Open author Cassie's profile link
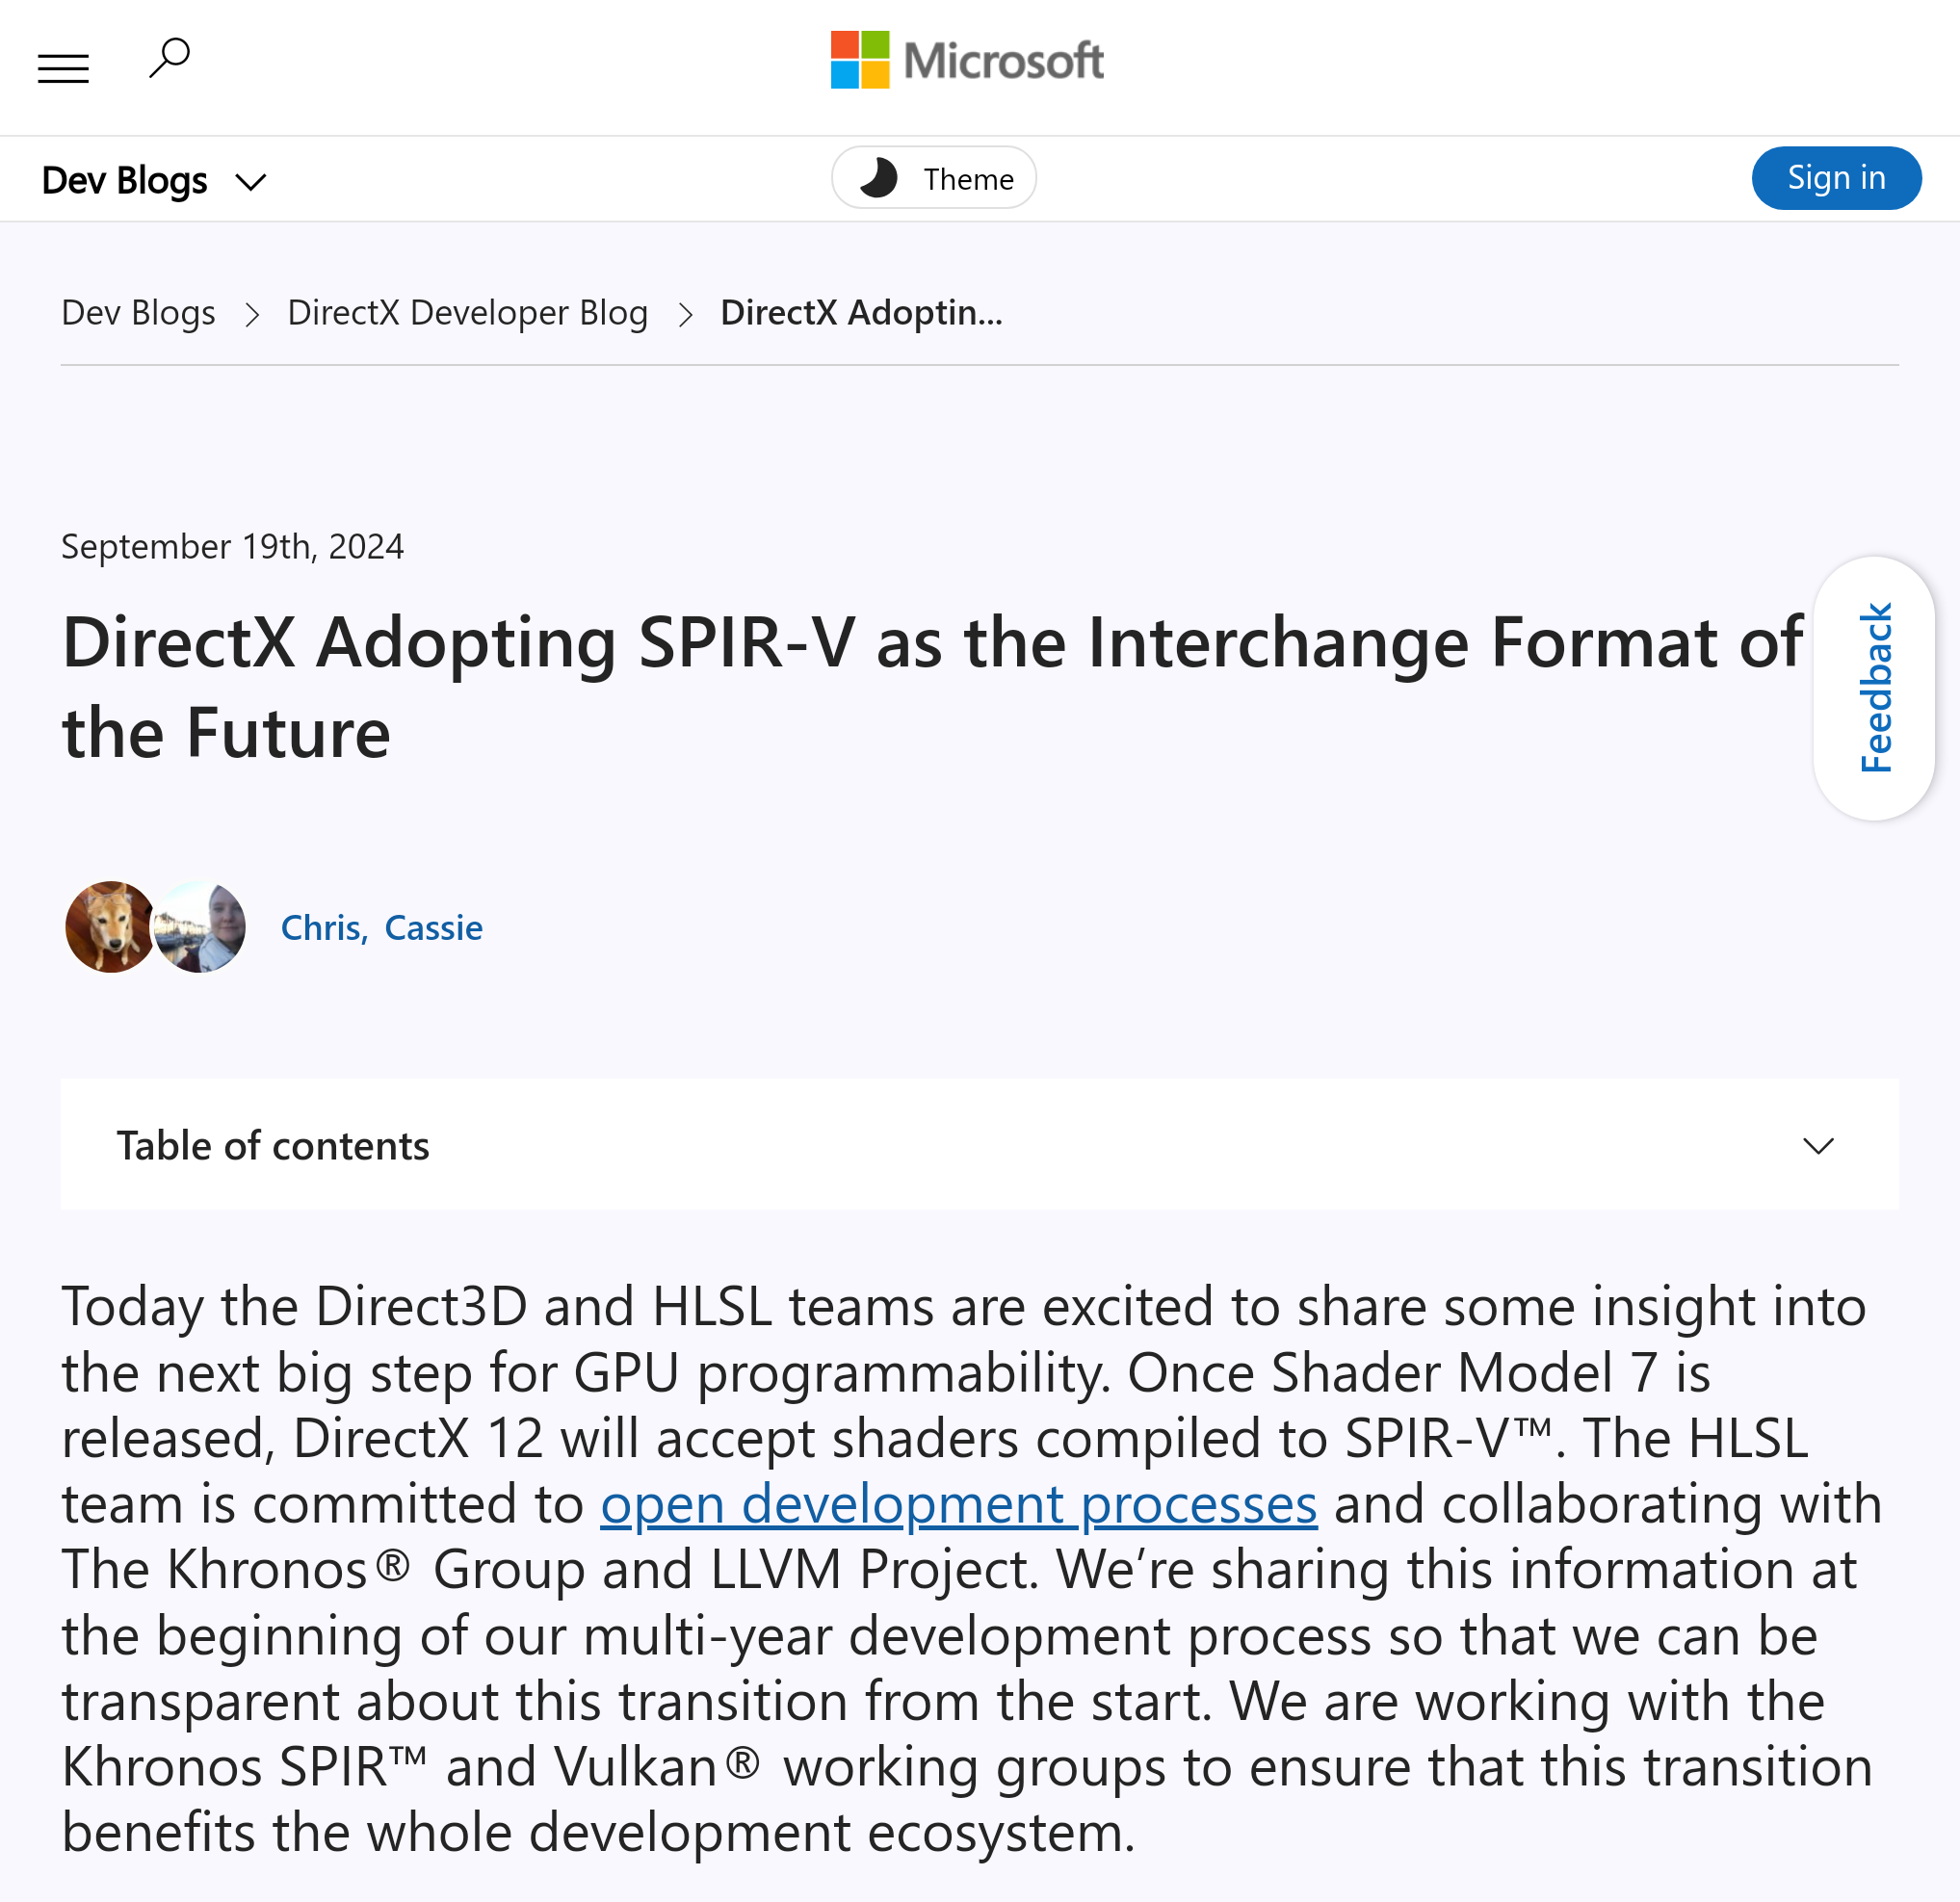 [x=433, y=928]
